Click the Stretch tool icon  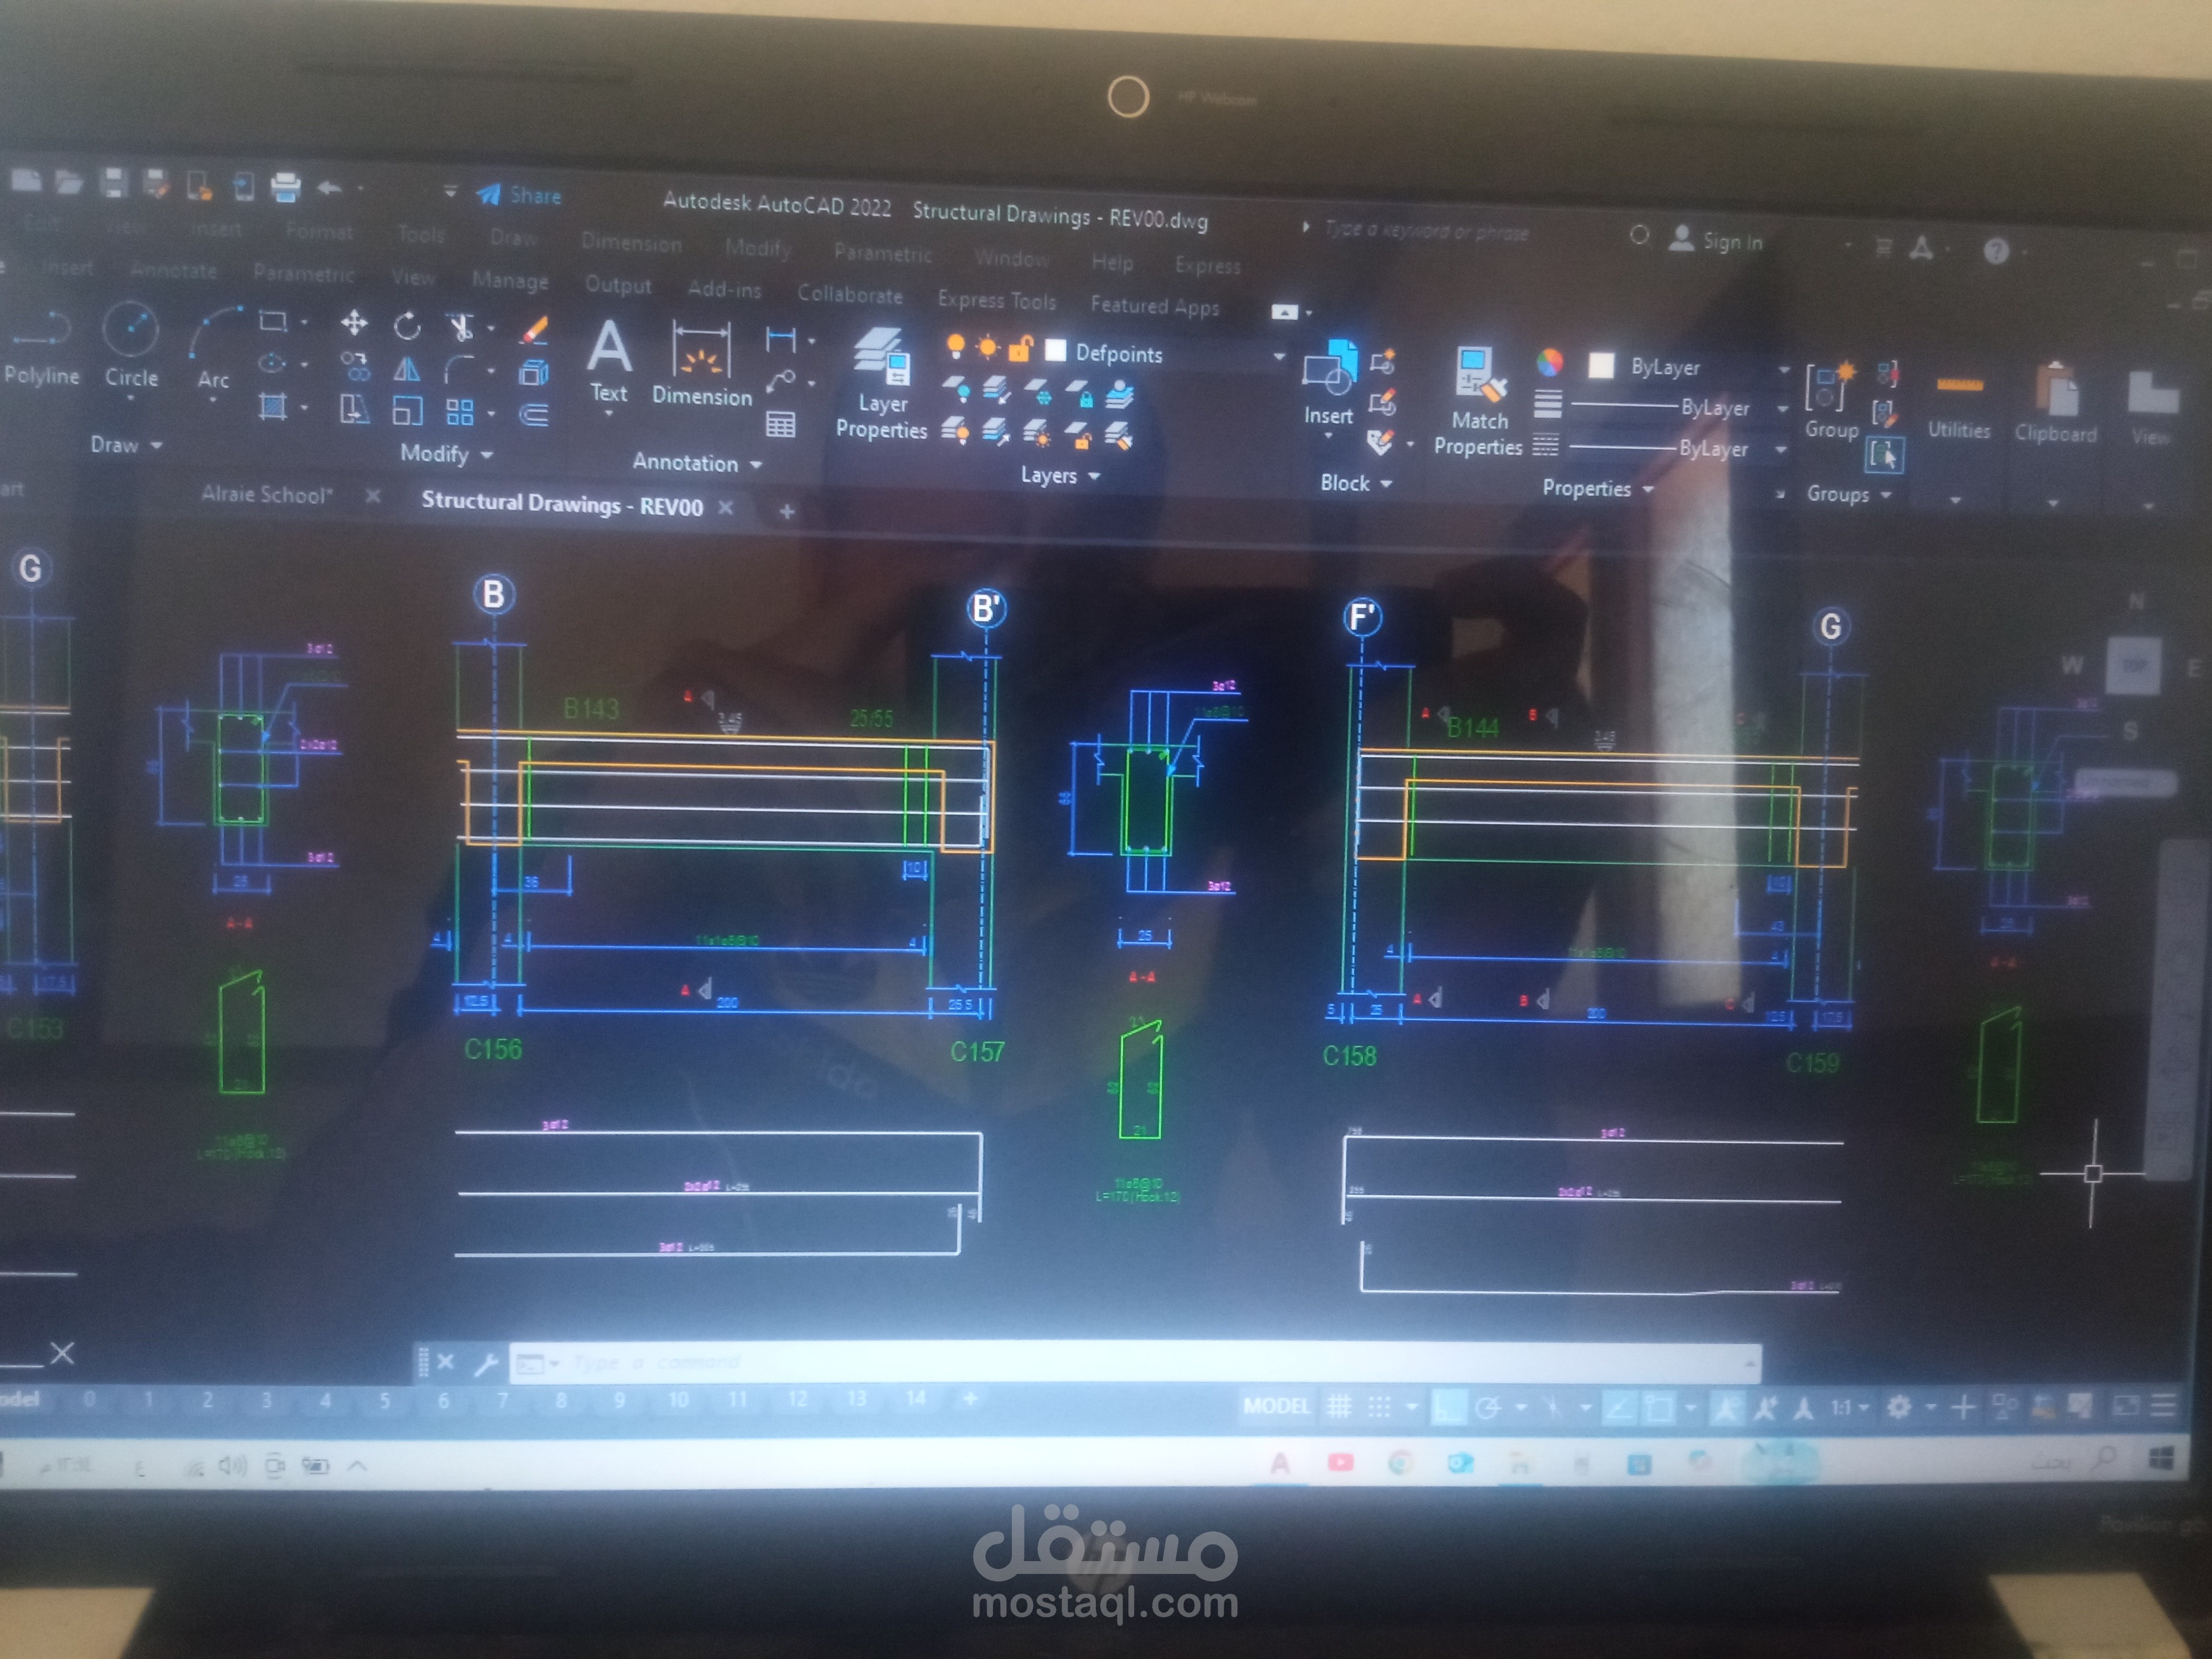coord(354,409)
